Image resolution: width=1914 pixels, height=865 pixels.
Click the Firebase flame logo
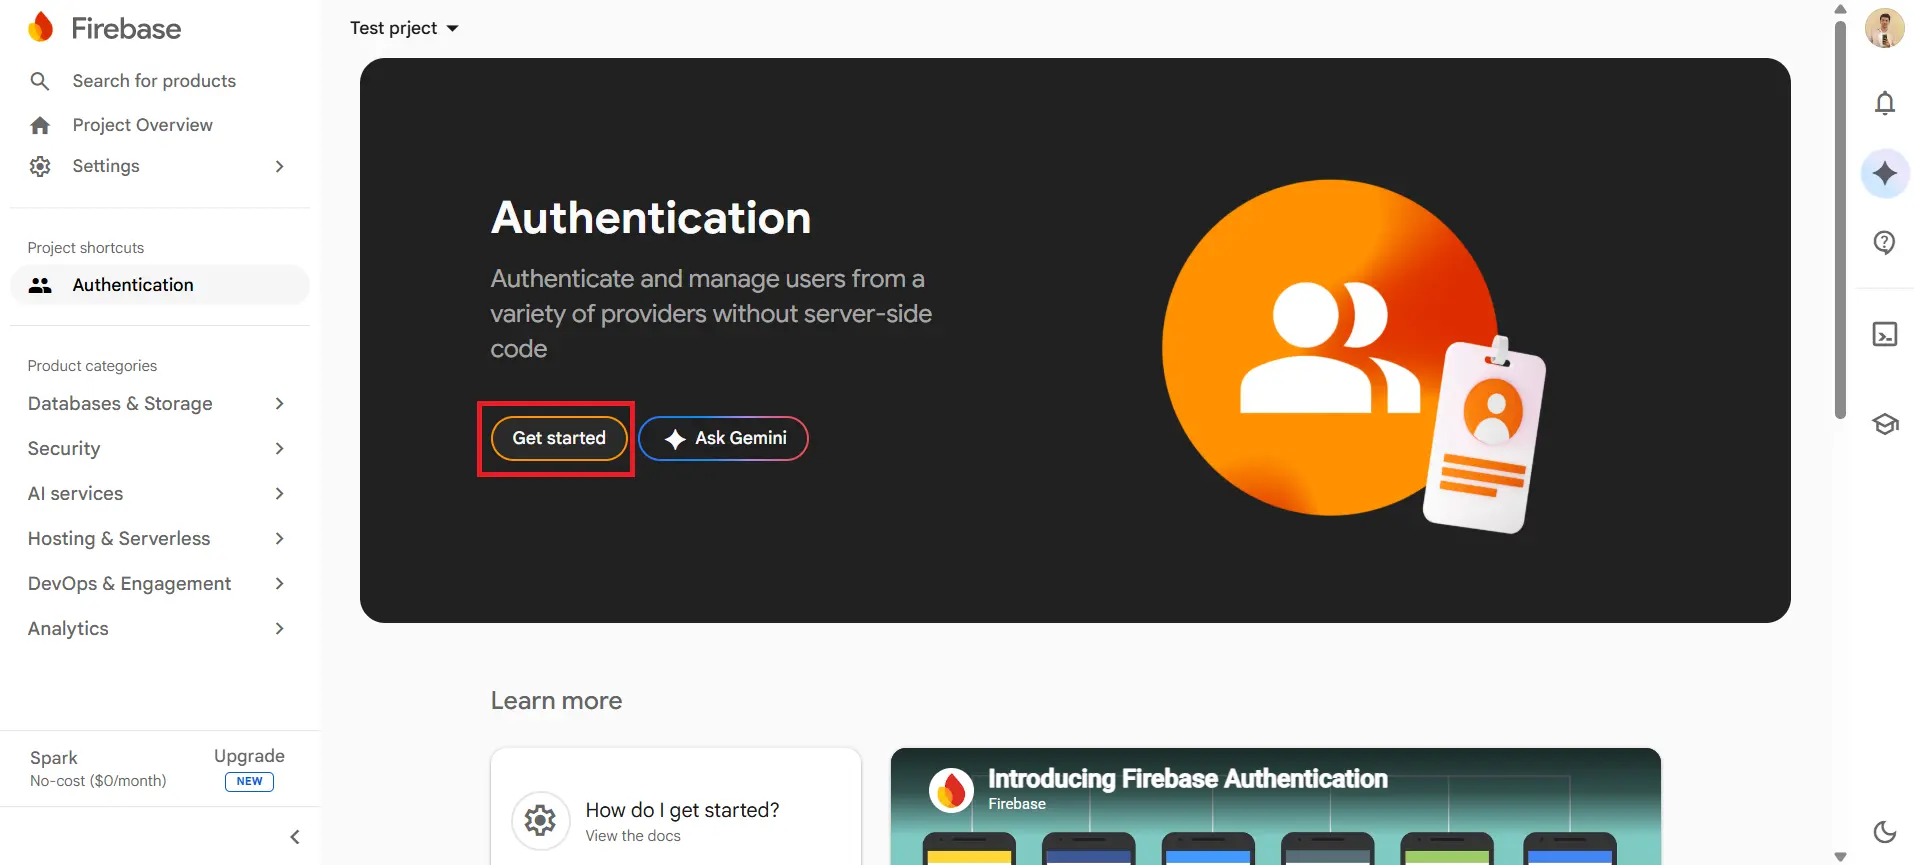(41, 28)
